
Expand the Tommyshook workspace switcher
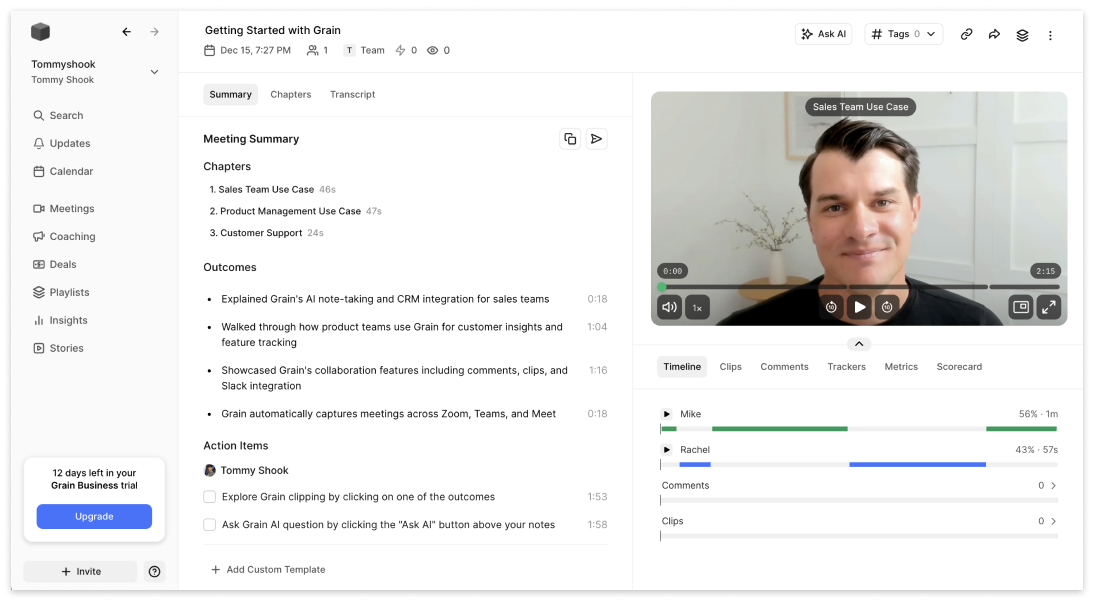(x=155, y=72)
